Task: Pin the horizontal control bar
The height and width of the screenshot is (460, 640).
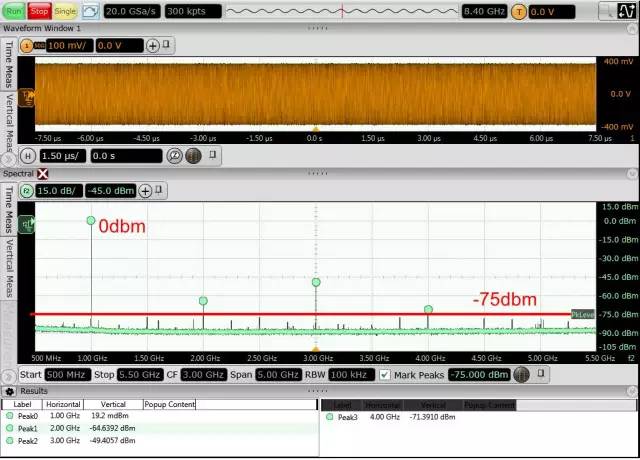Action: [213, 155]
